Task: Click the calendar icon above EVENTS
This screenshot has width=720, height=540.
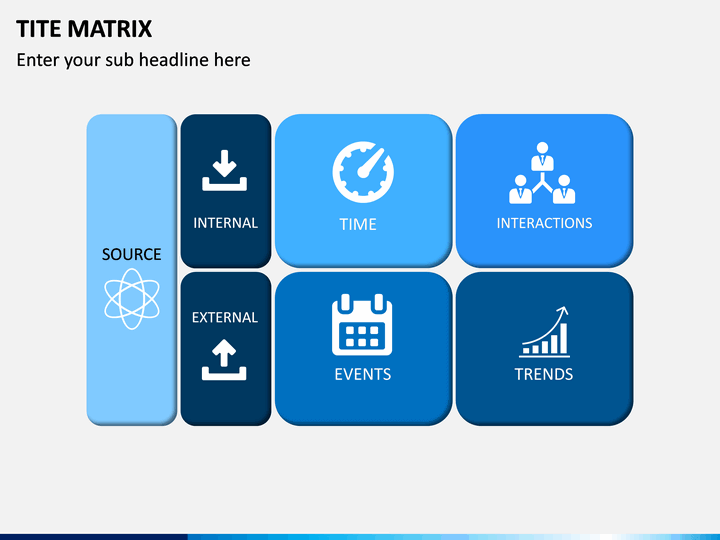Action: [x=362, y=325]
